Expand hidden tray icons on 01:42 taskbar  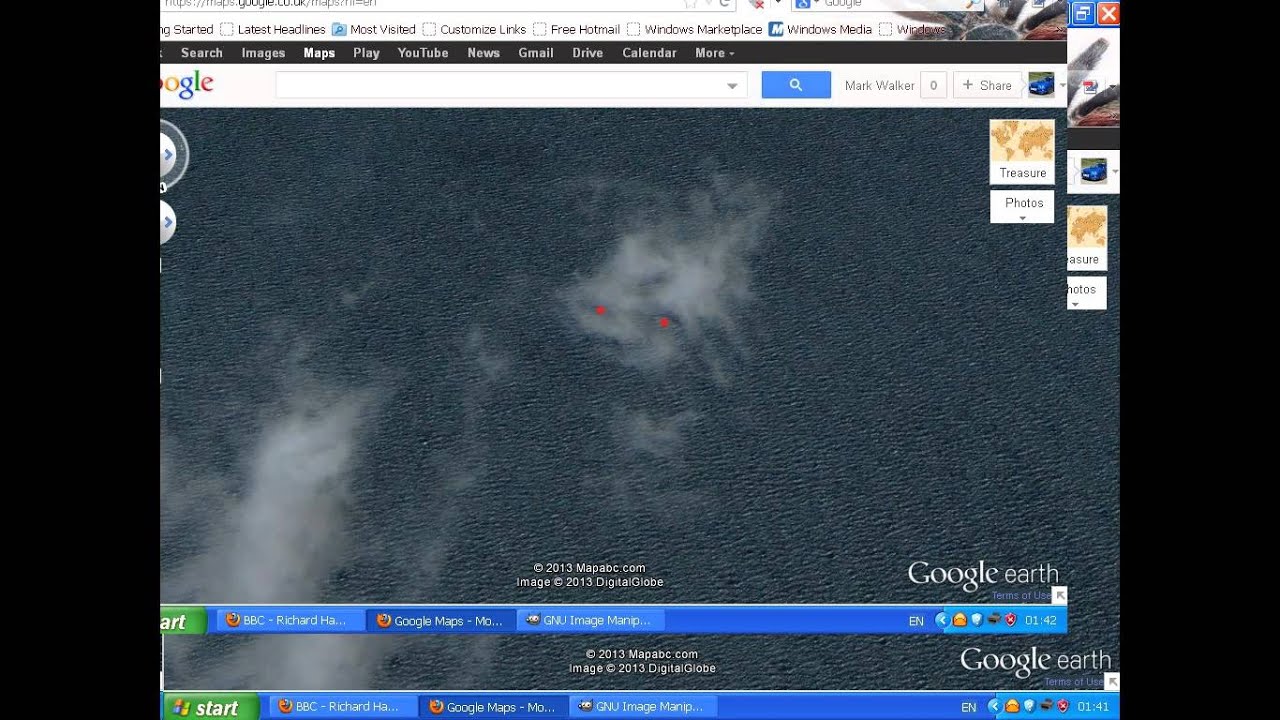(x=941, y=620)
